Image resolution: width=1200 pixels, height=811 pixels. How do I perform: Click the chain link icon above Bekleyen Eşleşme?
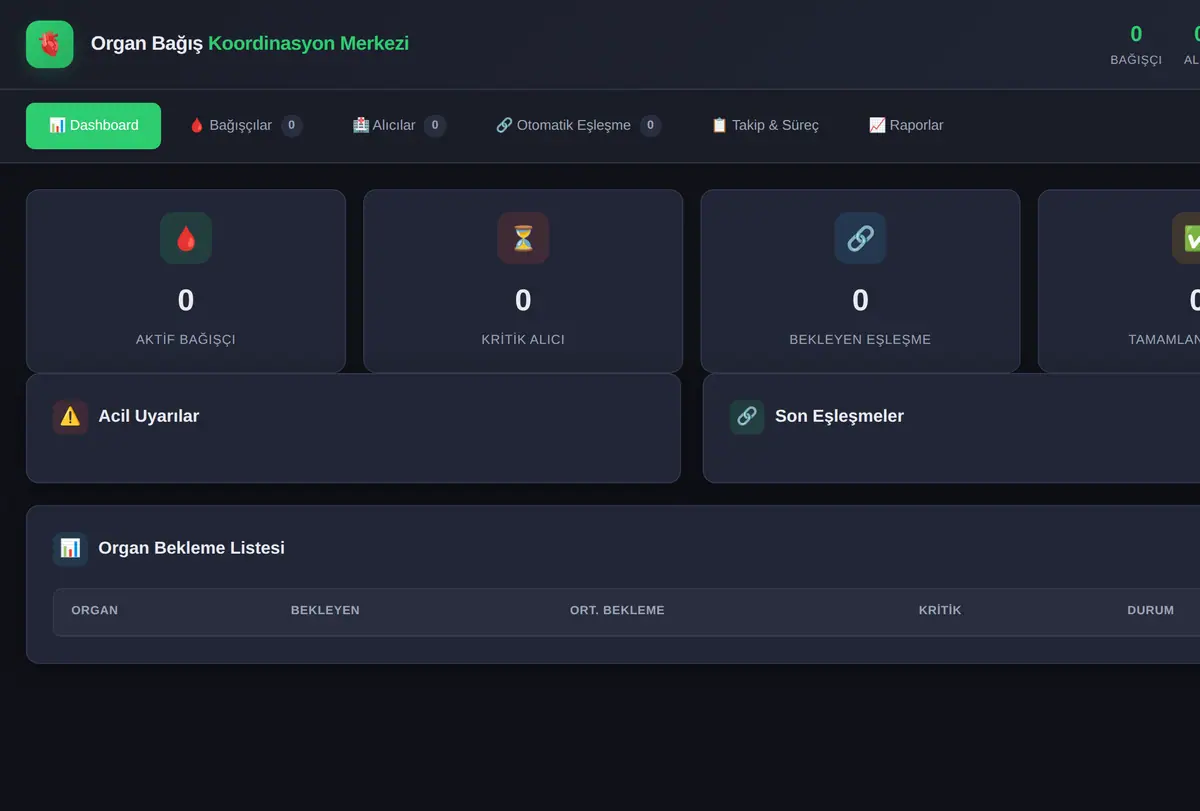click(x=860, y=238)
